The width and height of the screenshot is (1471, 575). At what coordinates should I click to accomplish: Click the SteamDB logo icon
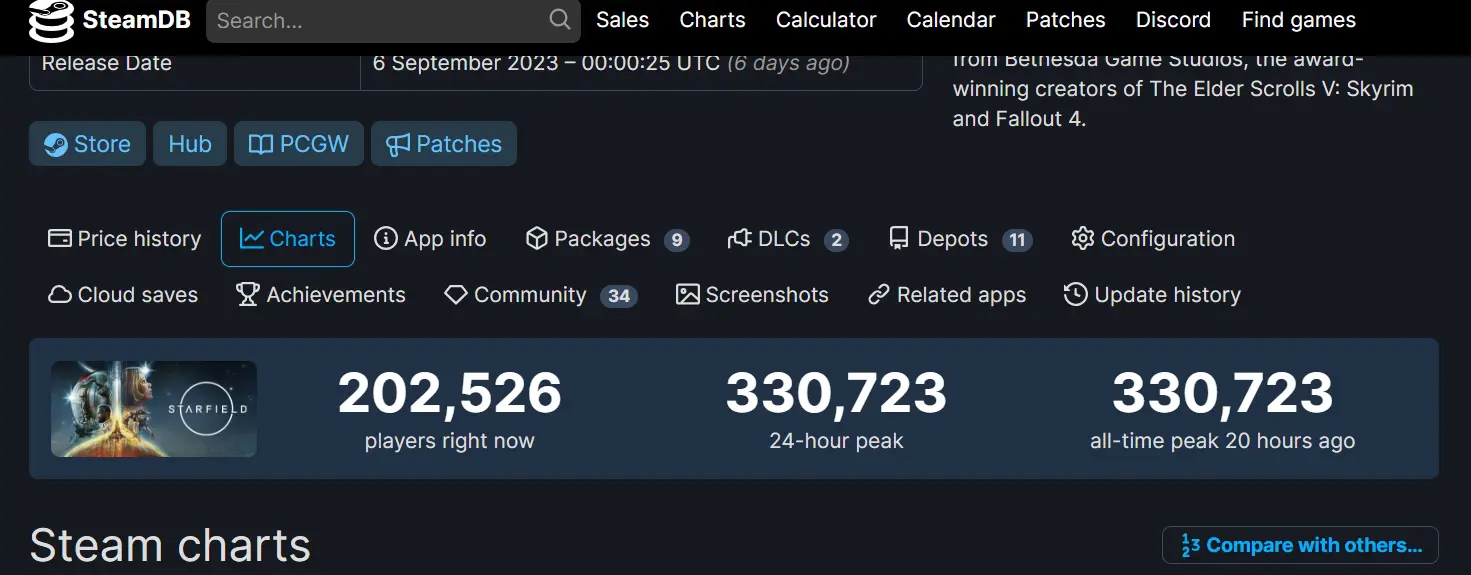[x=51, y=20]
